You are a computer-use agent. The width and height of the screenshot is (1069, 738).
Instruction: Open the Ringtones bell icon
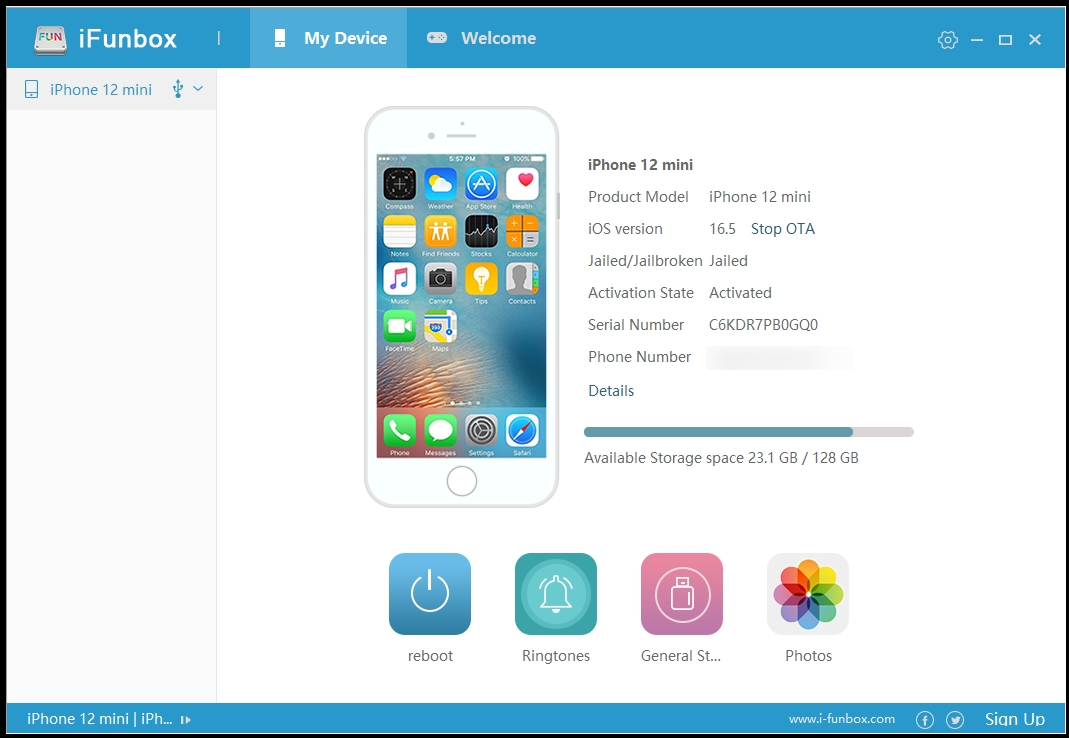point(556,593)
